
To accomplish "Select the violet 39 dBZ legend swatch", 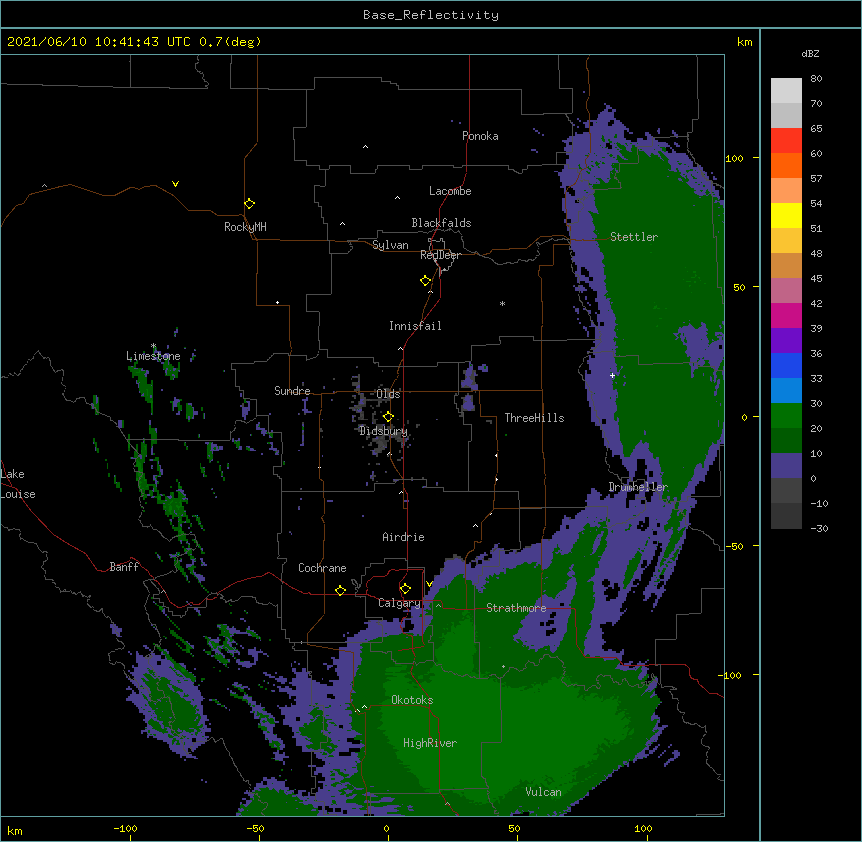I will tap(786, 341).
